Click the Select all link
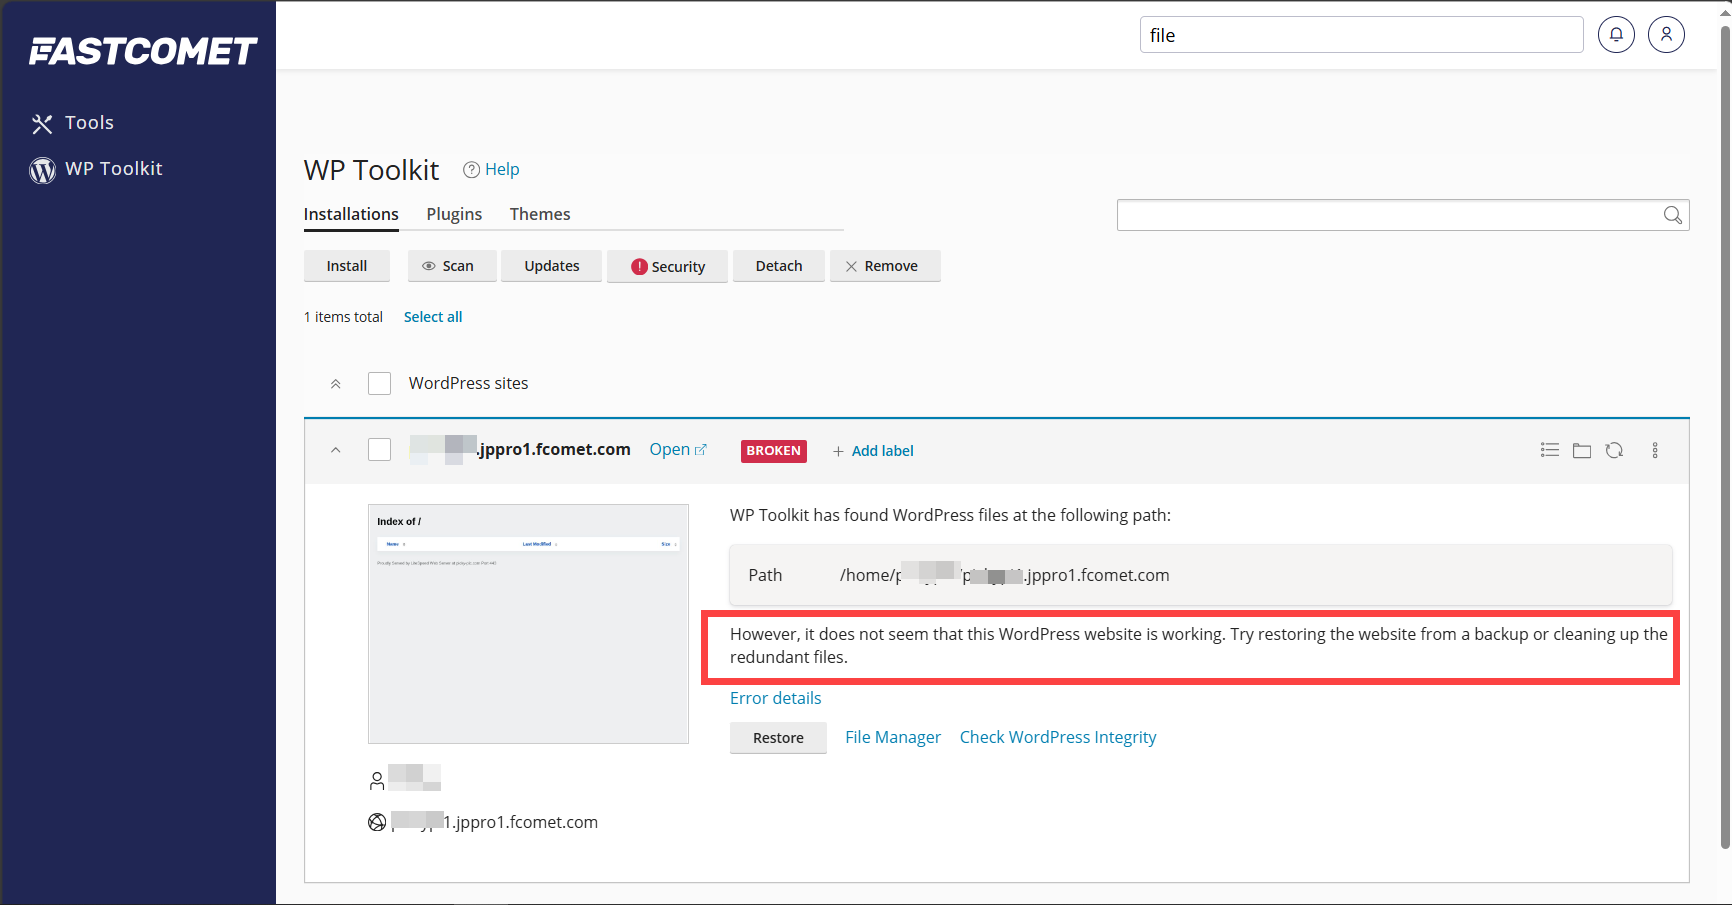The width and height of the screenshot is (1732, 905). (433, 317)
